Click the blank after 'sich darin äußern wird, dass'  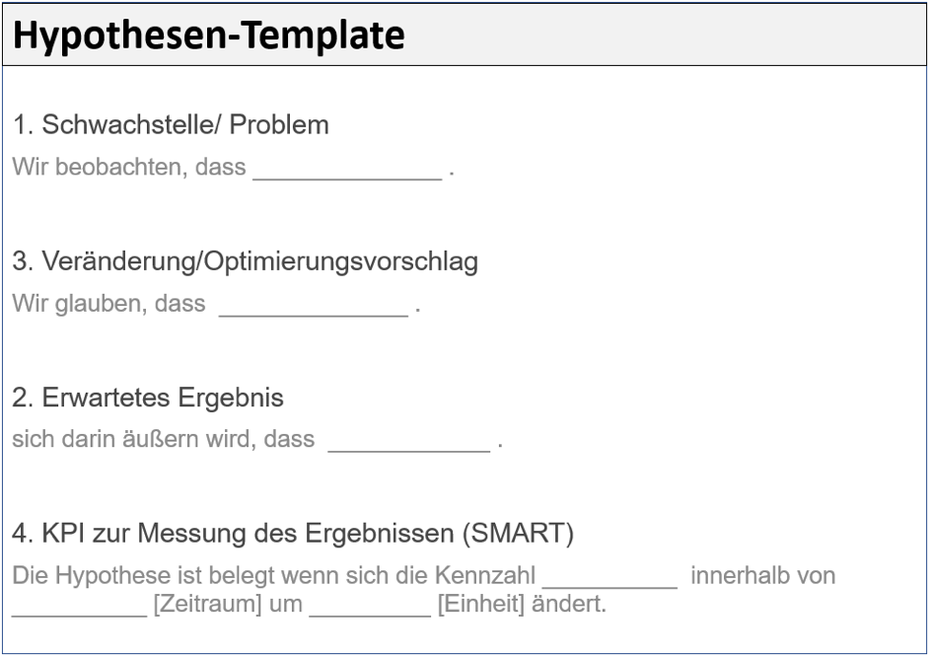(409, 442)
